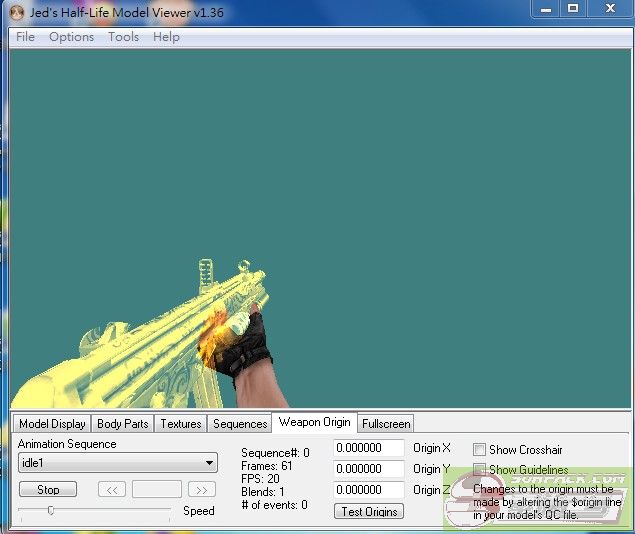This screenshot has width=635, height=534.
Task: Show the Sequences tab
Action: point(240,424)
